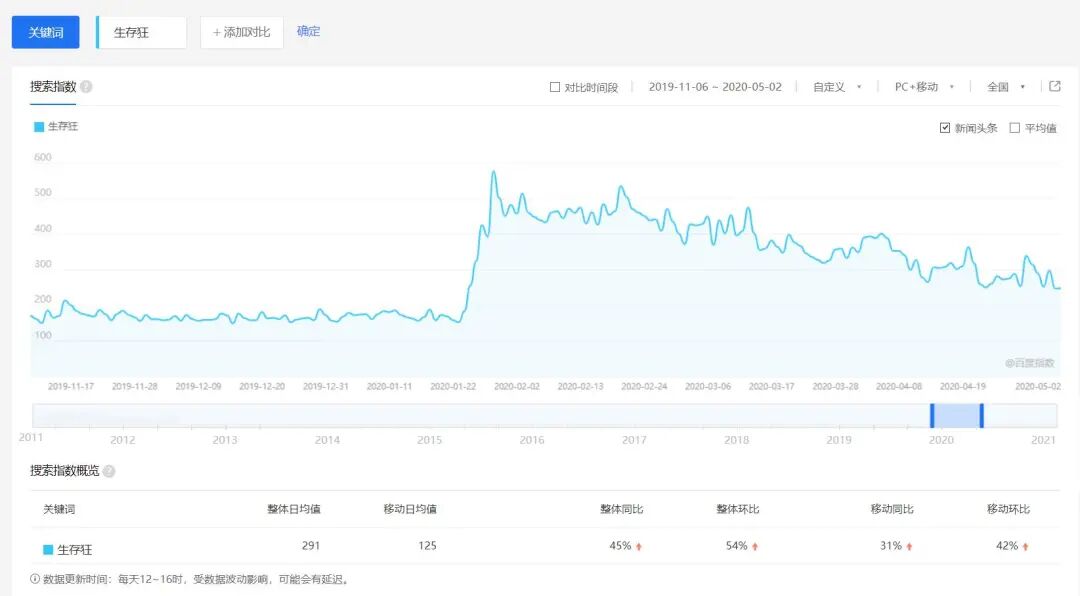Click the 移动环比 red up arrow
The image size is (1080, 596).
pyautogui.click(x=1025, y=546)
